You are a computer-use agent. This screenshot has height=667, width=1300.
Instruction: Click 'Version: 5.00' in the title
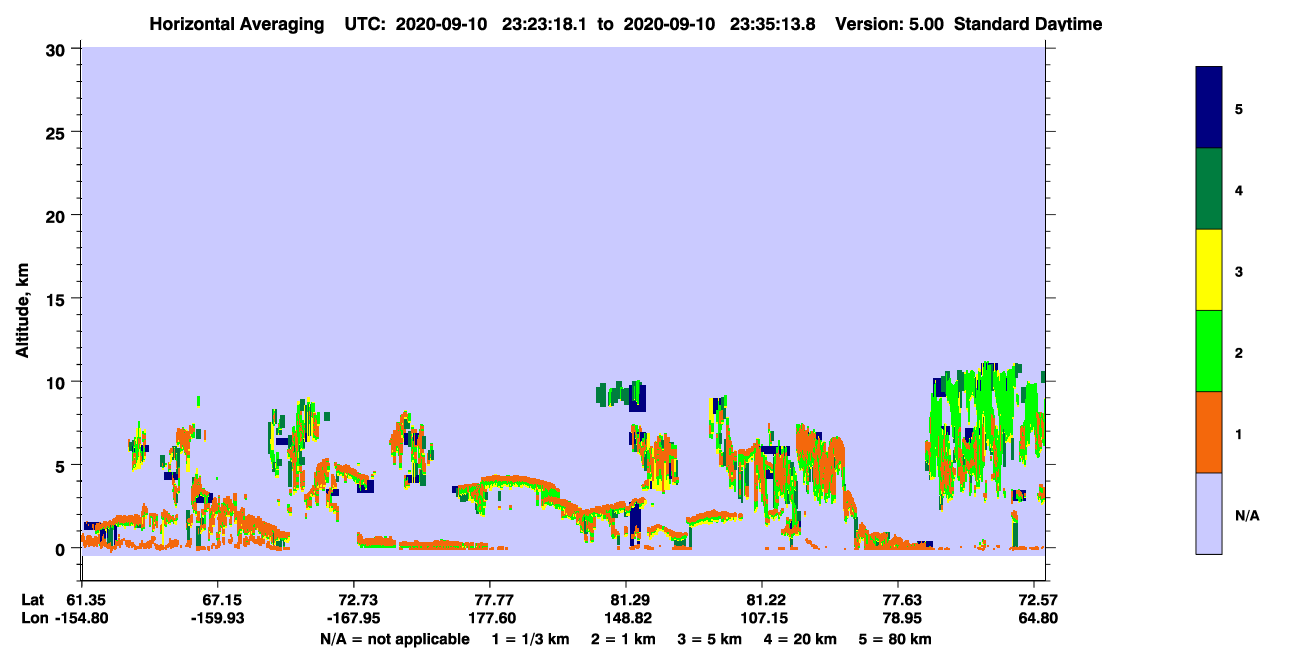click(889, 23)
